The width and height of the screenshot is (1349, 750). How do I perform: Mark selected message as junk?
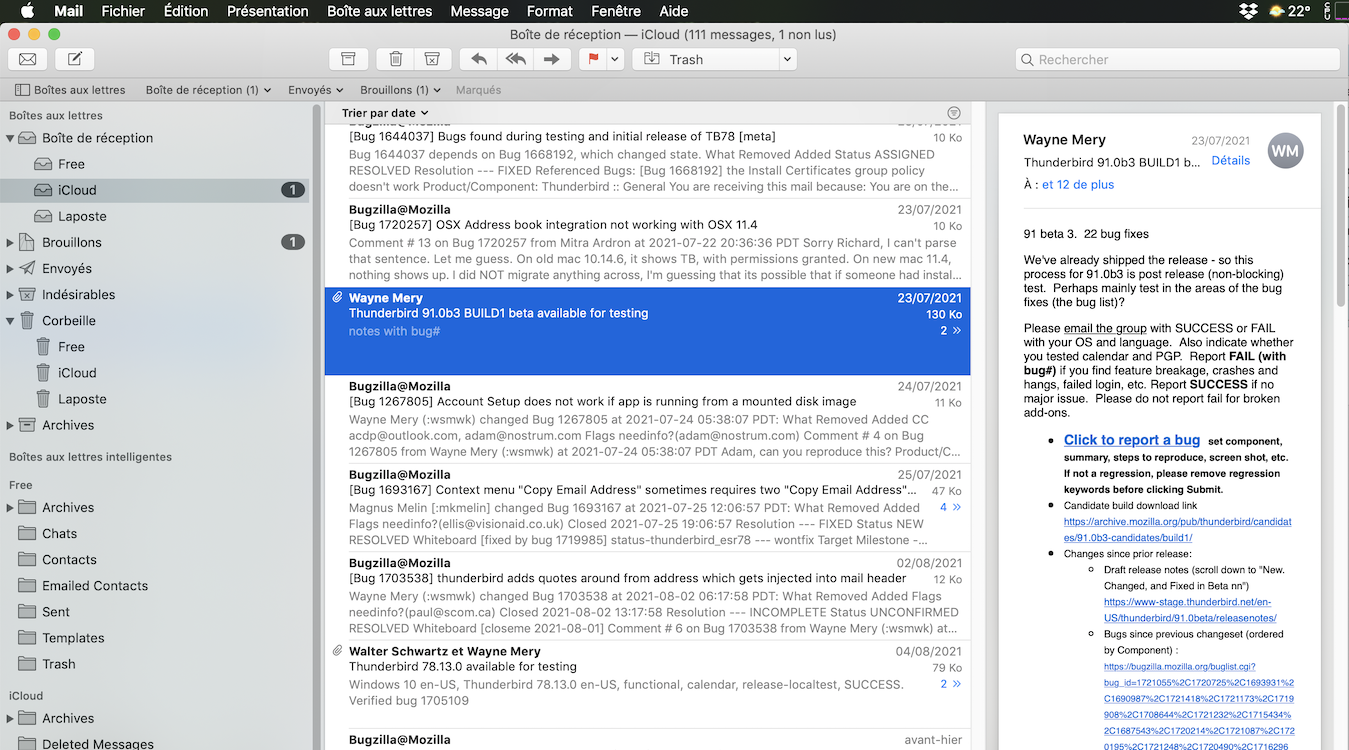(x=431, y=59)
